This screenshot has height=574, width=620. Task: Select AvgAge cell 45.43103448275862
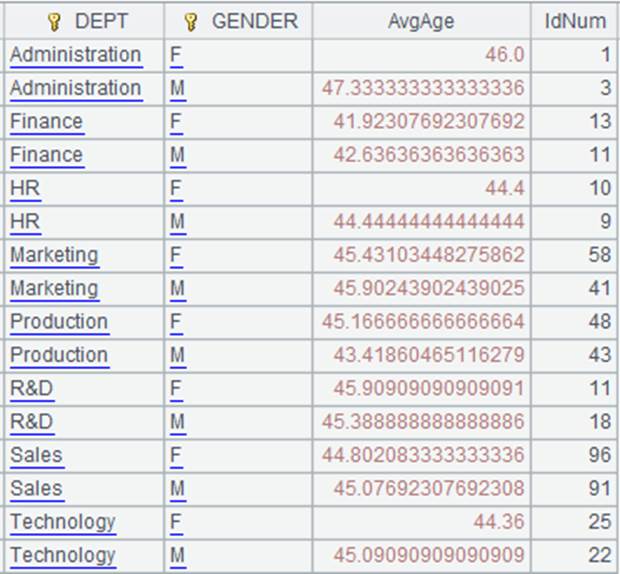tap(421, 255)
